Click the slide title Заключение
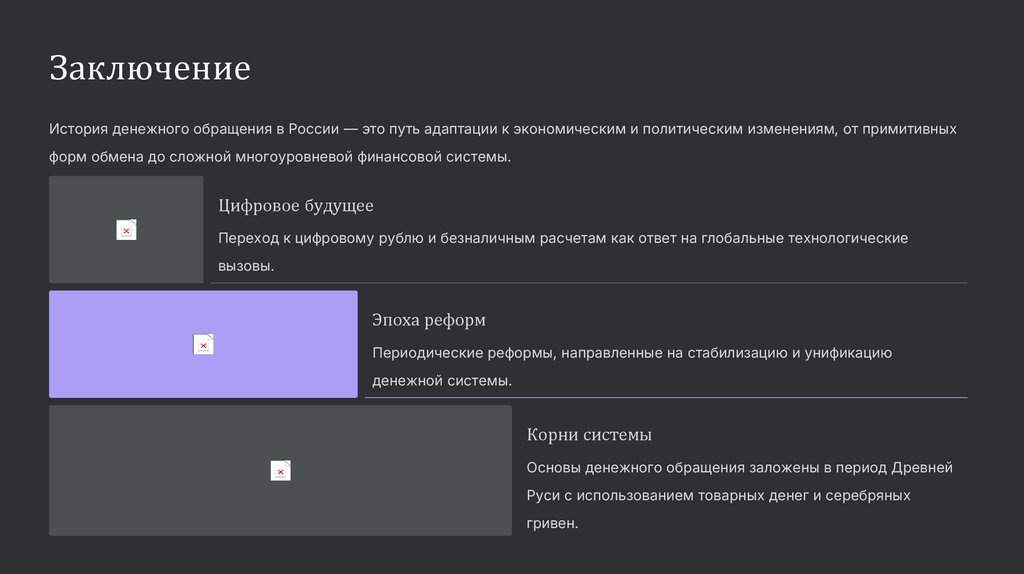1024x574 pixels. click(x=150, y=69)
